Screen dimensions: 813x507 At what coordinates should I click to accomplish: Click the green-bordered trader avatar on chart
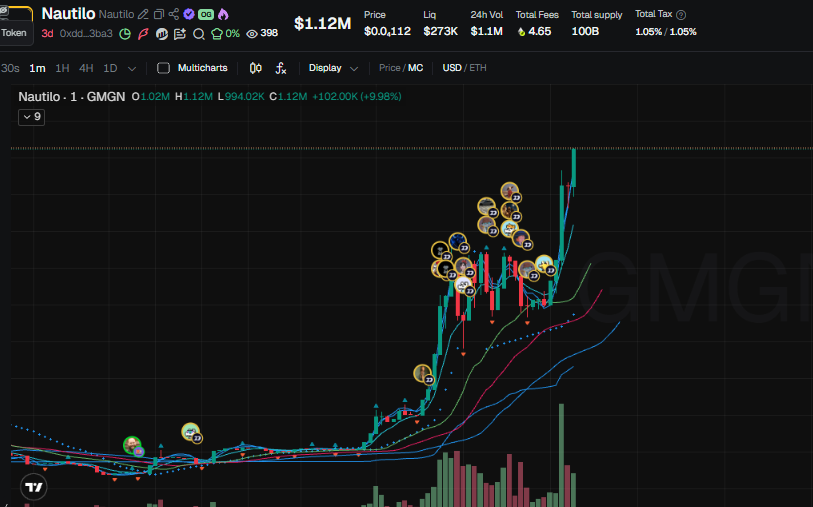coord(132,445)
